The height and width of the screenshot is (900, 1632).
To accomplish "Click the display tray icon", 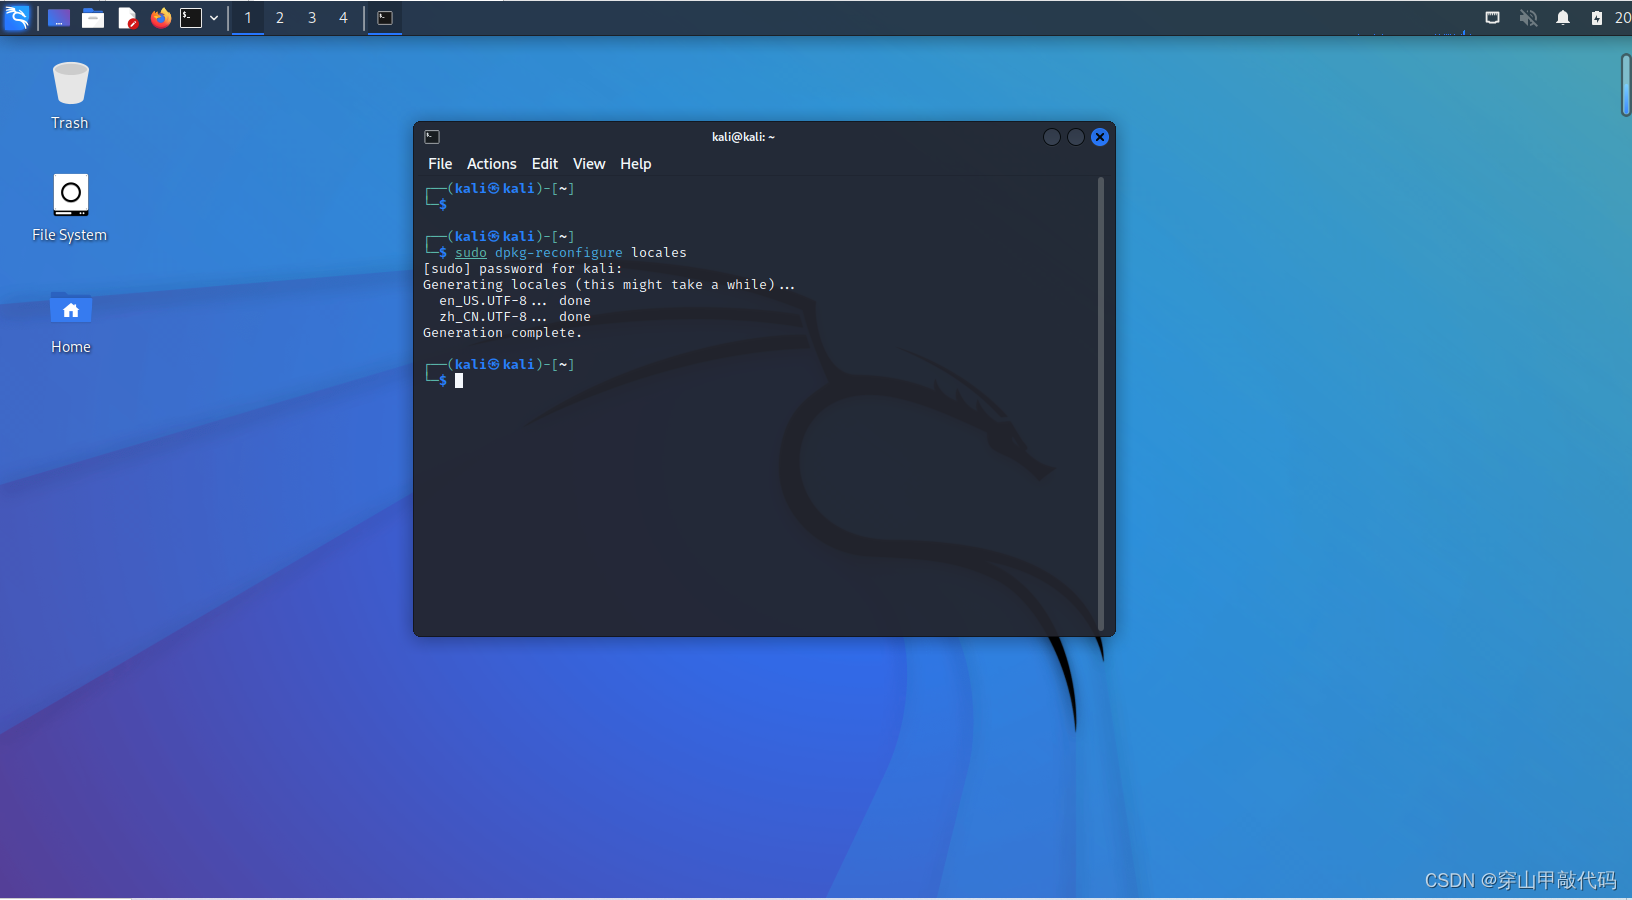I will (1492, 18).
